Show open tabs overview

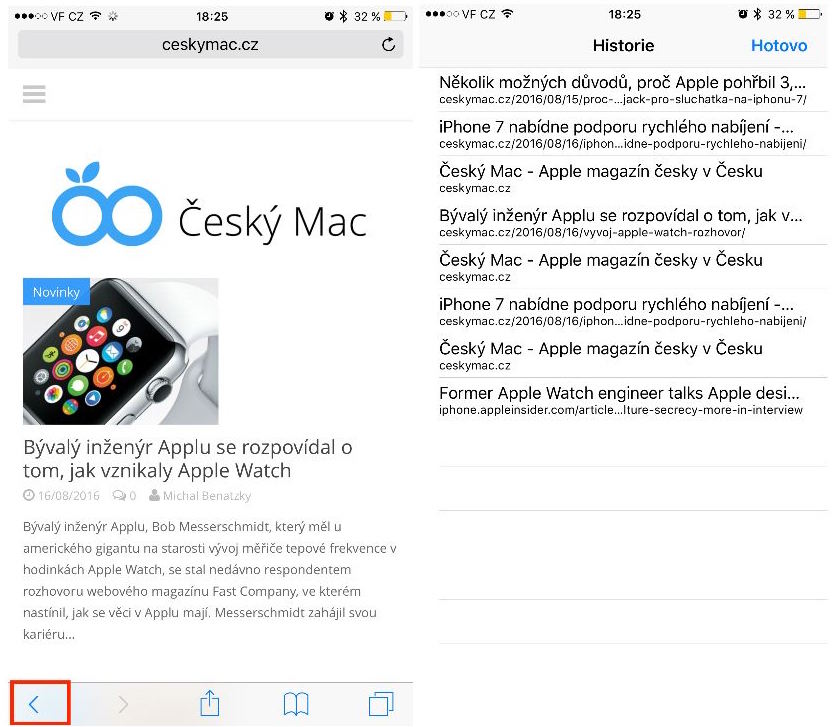pos(381,704)
